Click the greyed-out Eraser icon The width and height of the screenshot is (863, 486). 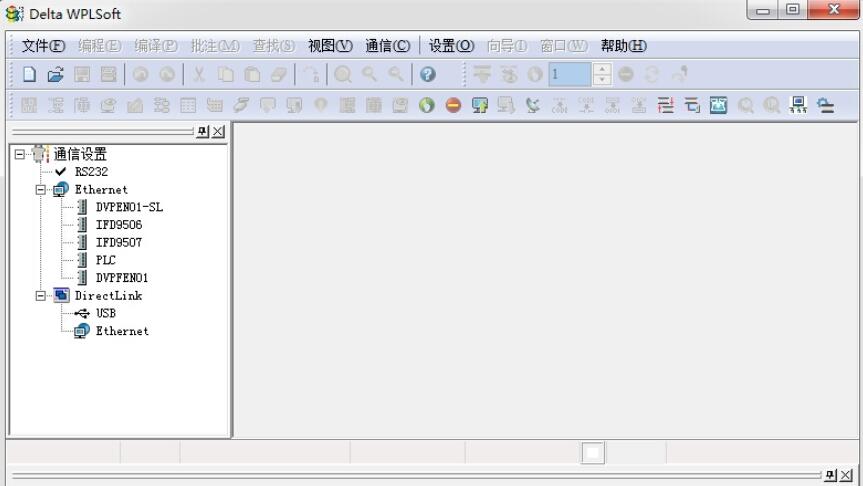(279, 74)
